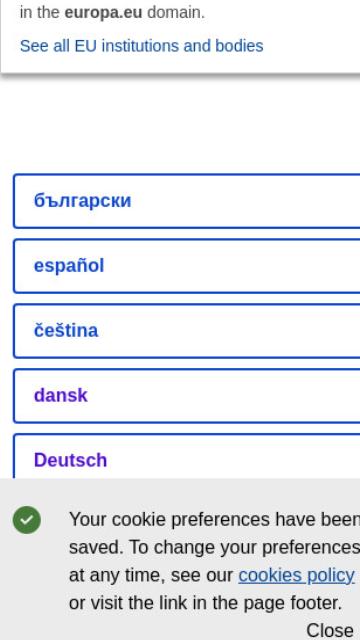Click the Danish language button

coord(187,396)
